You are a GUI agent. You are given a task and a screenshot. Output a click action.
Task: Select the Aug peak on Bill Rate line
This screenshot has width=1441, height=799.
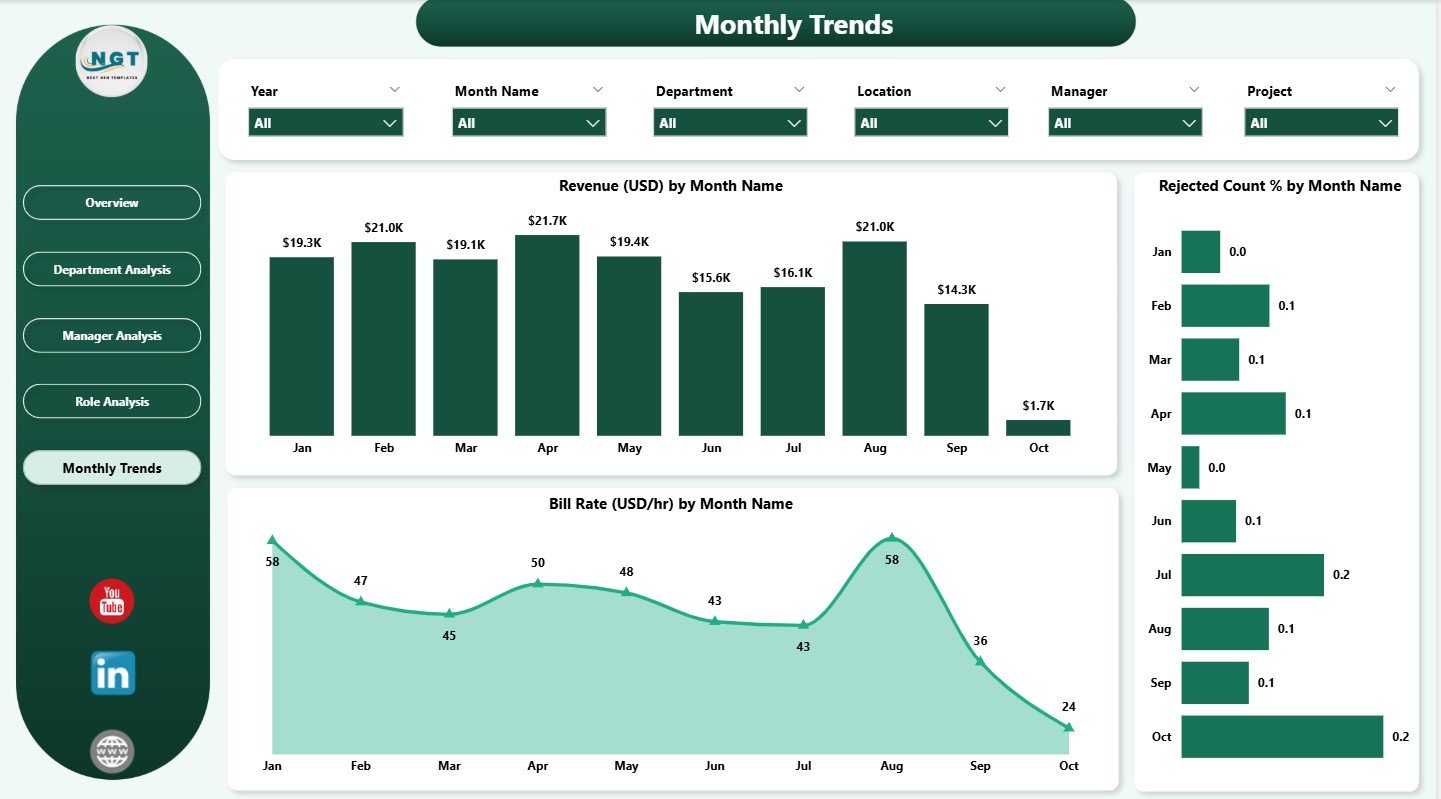pos(893,535)
